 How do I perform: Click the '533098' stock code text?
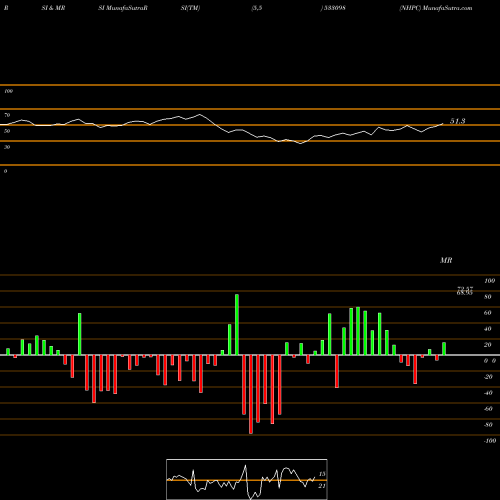(x=334, y=8)
